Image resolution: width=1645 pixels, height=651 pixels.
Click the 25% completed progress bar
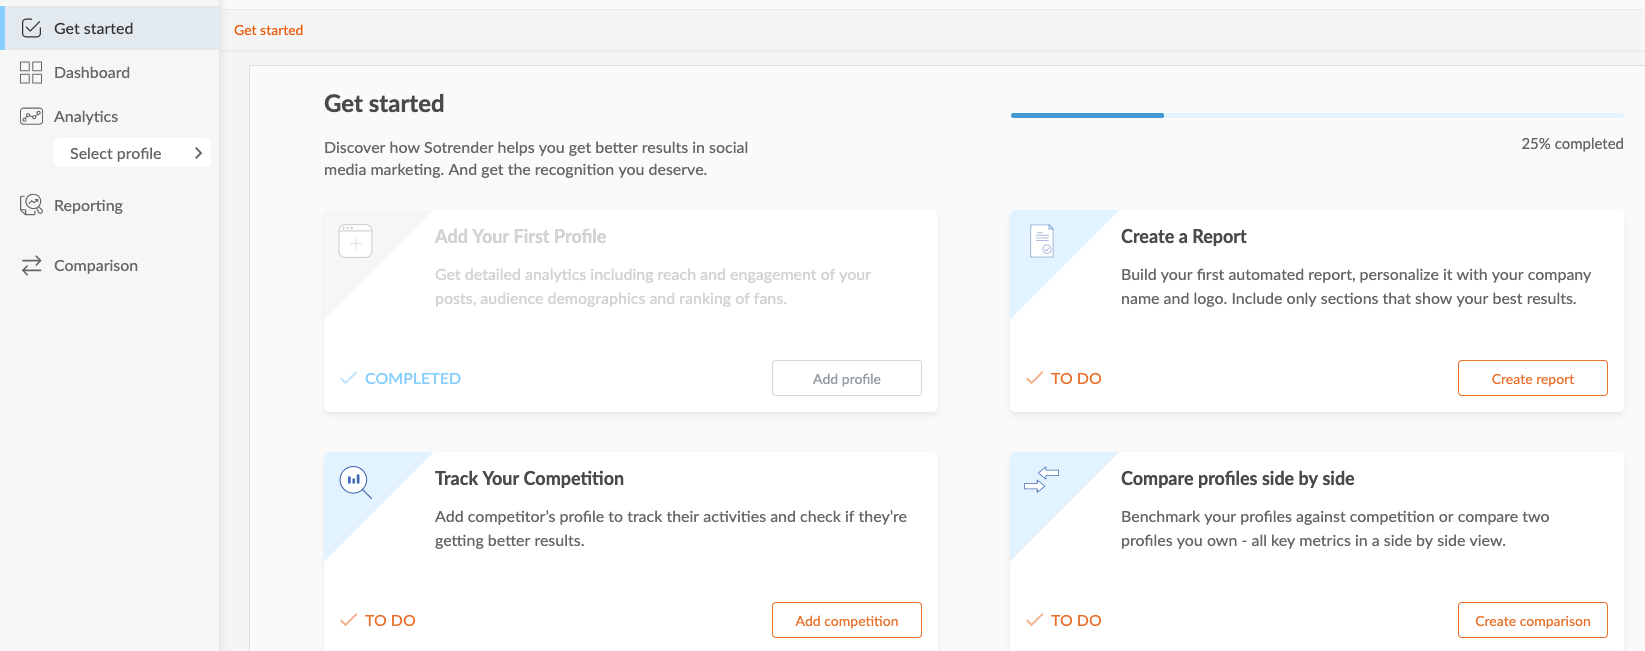pos(1316,115)
